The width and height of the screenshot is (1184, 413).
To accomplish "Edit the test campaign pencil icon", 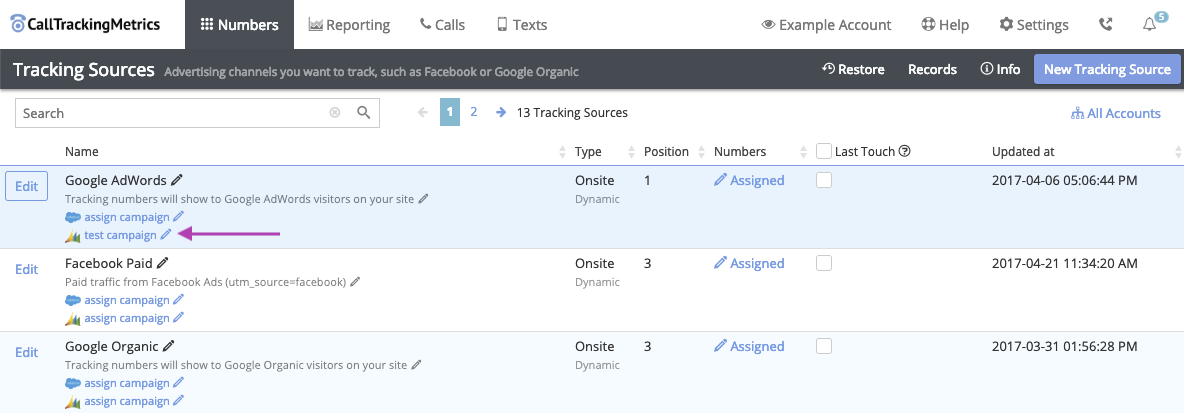I will click(166, 235).
